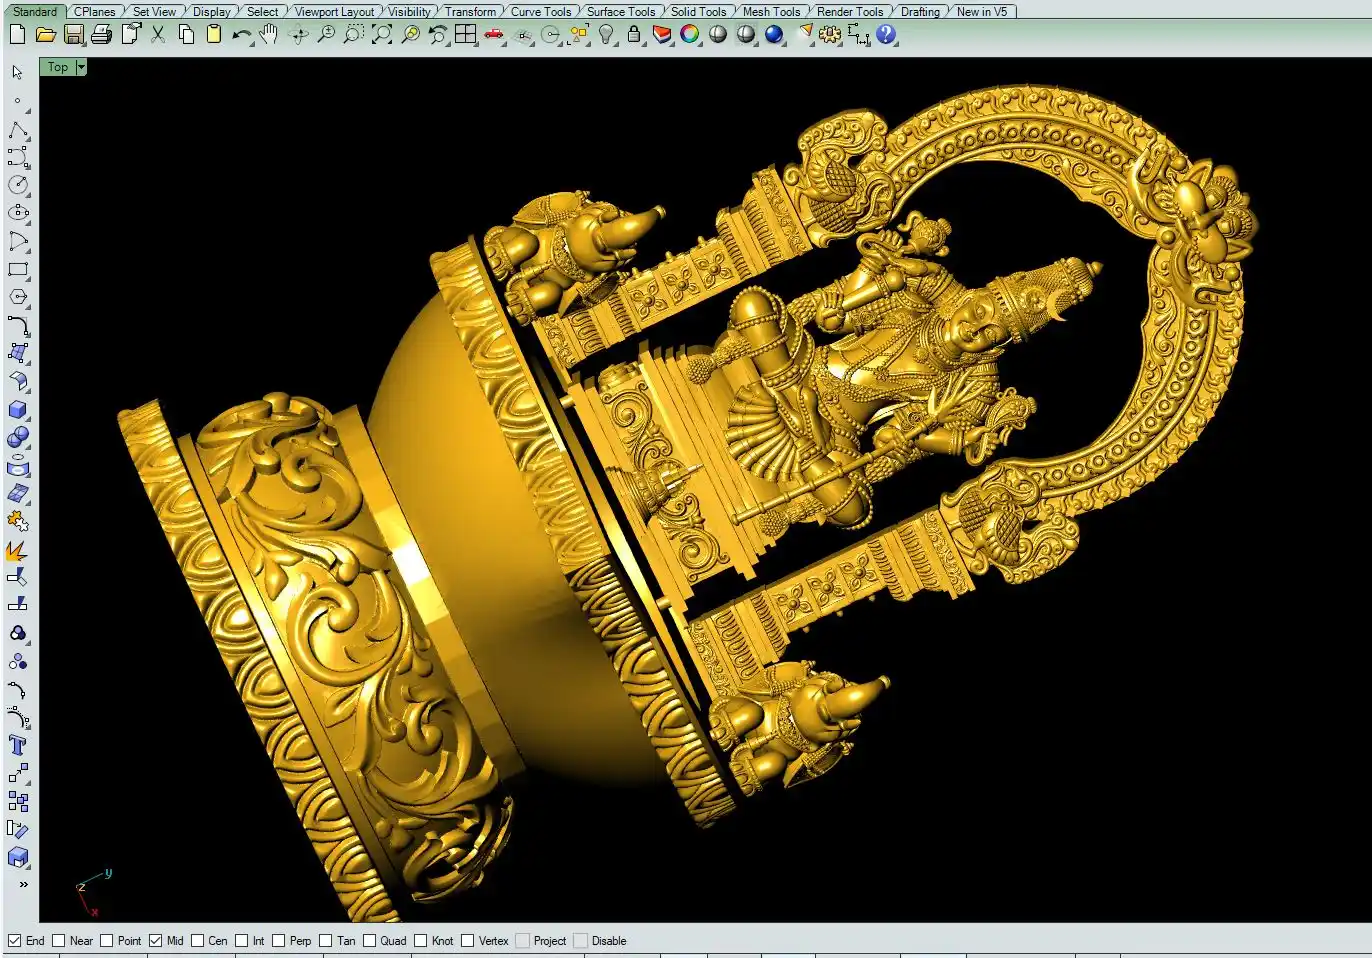
Task: Disable the End object snap checkbox
Action: (15, 941)
